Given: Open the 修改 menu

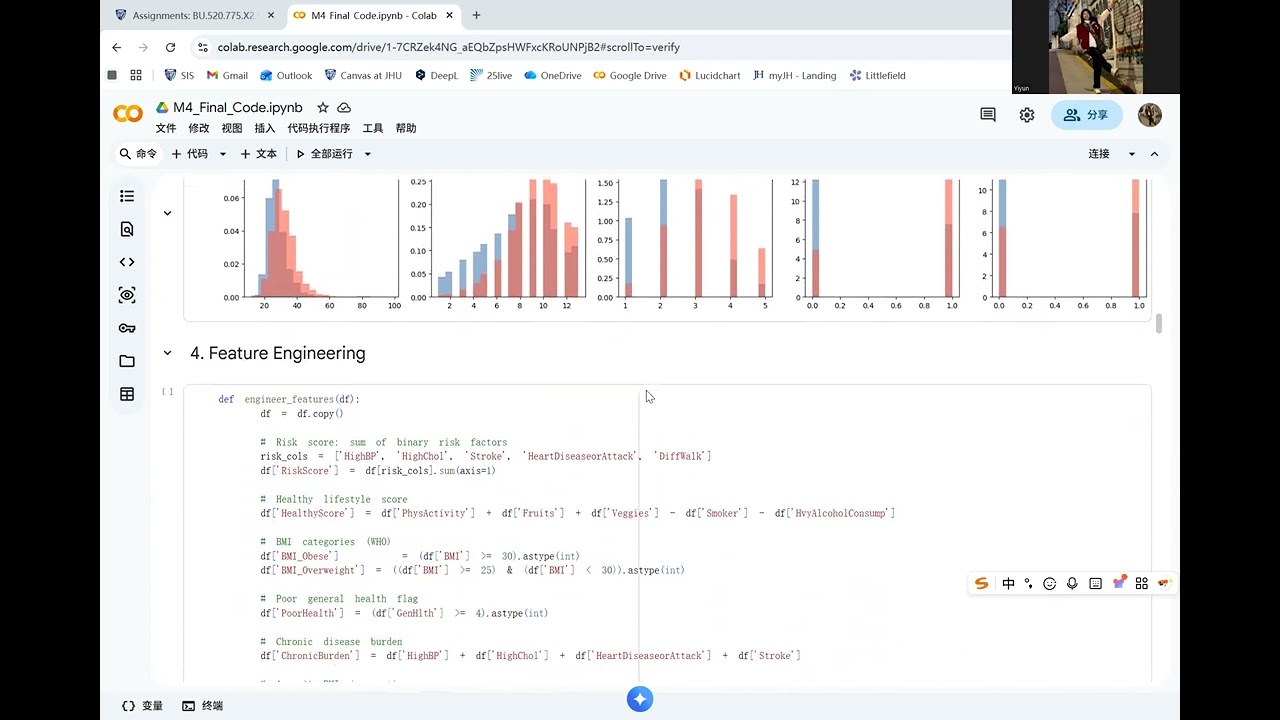Looking at the screenshot, I should (x=199, y=128).
